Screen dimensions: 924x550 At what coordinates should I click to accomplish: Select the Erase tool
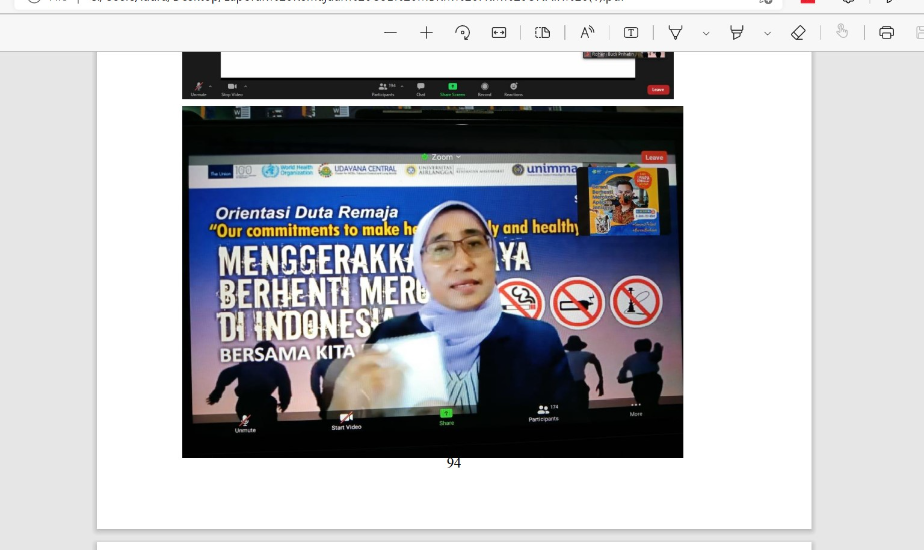798,33
